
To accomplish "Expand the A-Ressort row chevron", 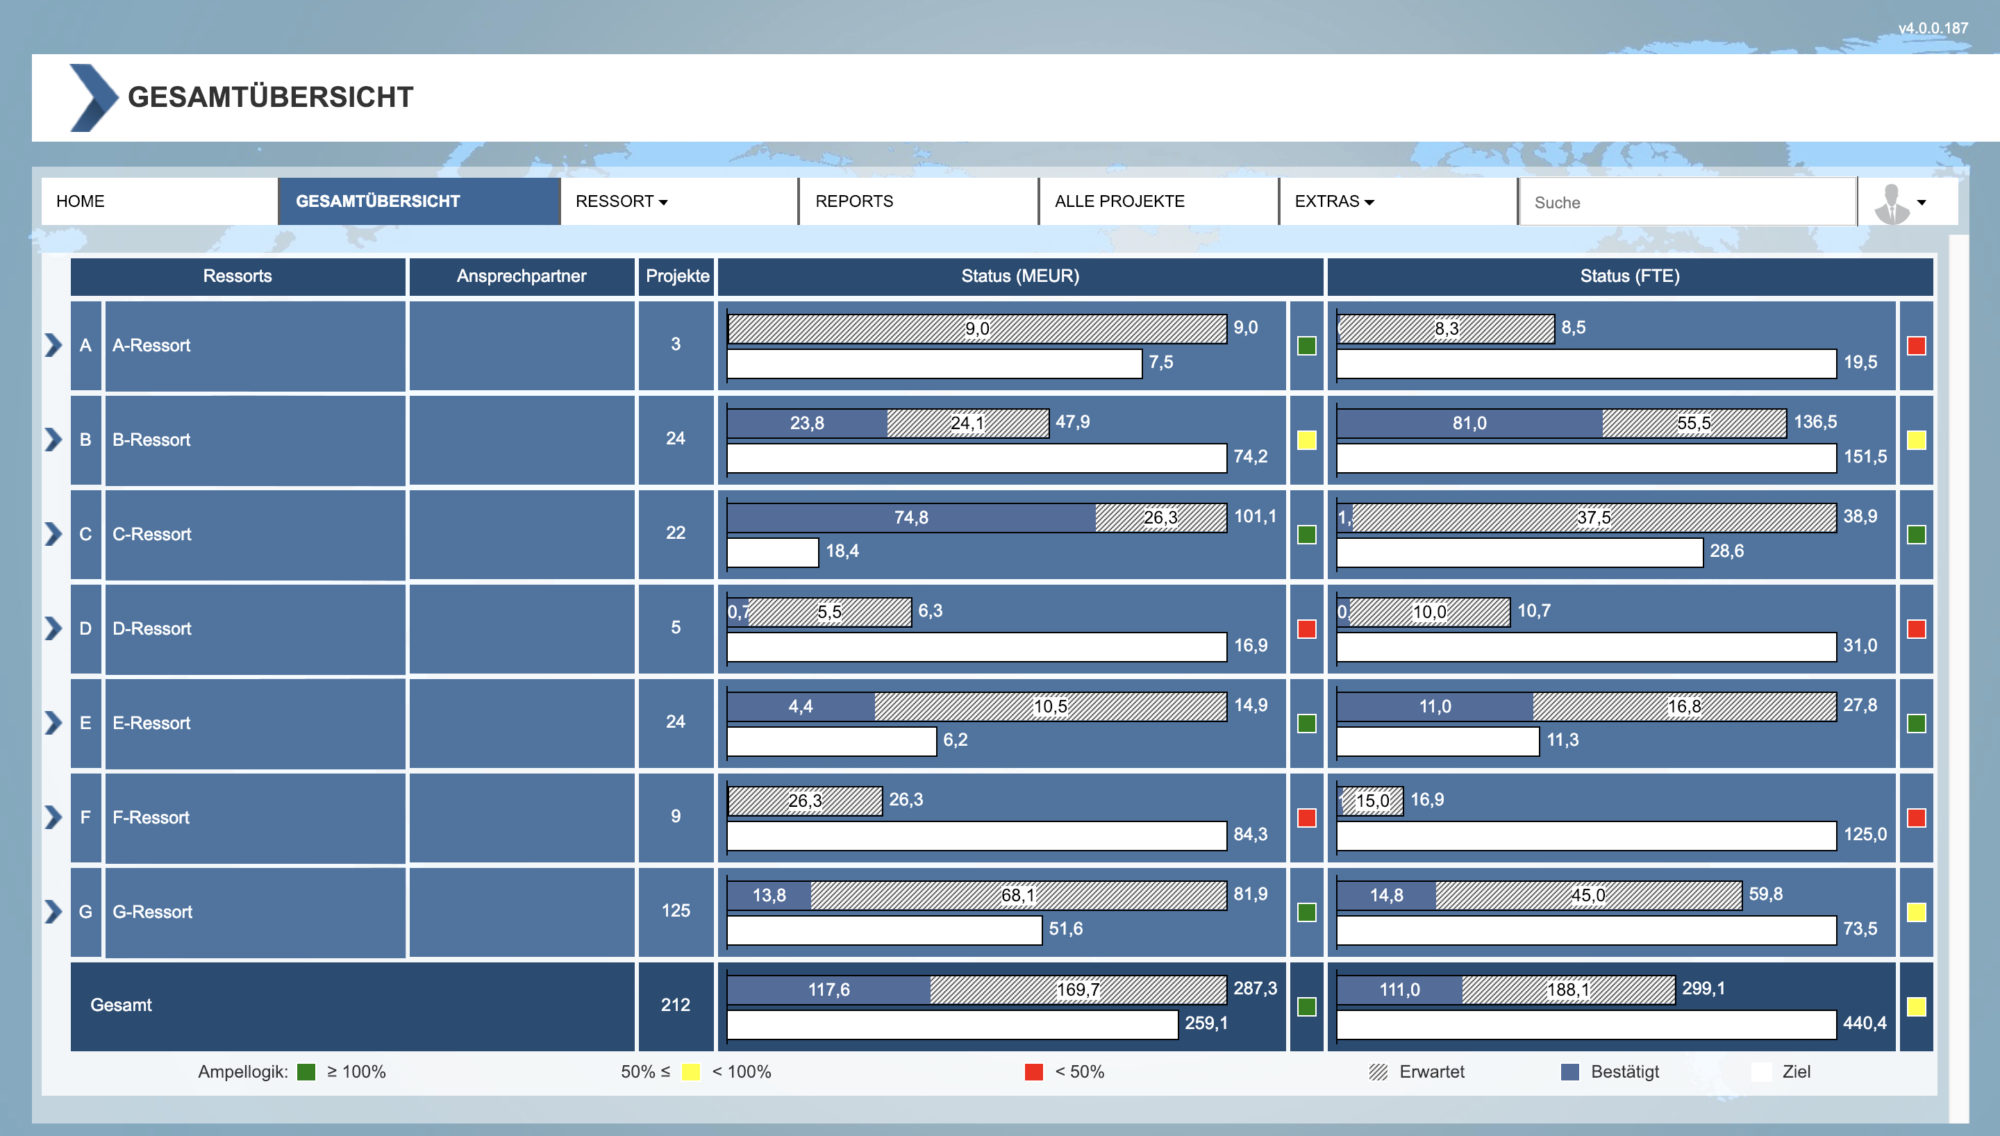I will pyautogui.click(x=53, y=345).
